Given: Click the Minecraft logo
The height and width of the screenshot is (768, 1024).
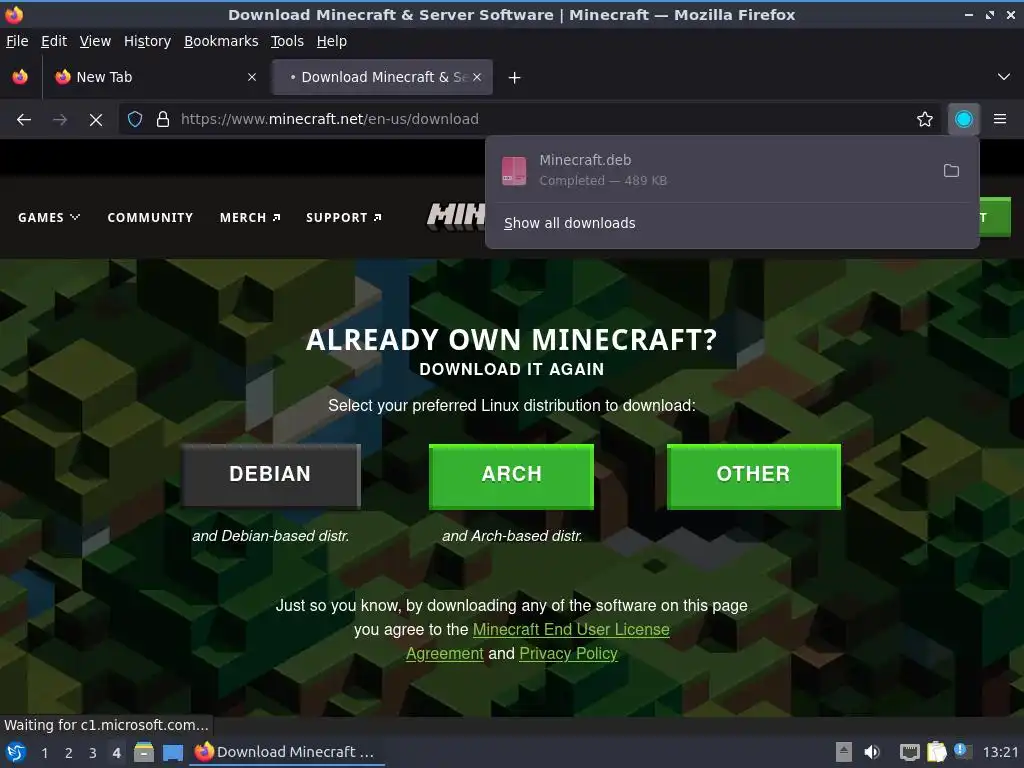Looking at the screenshot, I should pos(456,216).
